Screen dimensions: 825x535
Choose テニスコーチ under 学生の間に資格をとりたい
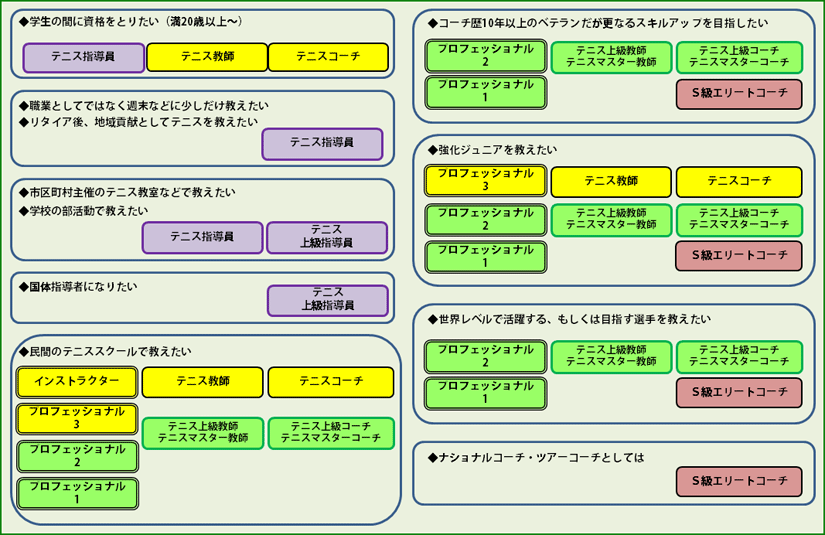[328, 58]
